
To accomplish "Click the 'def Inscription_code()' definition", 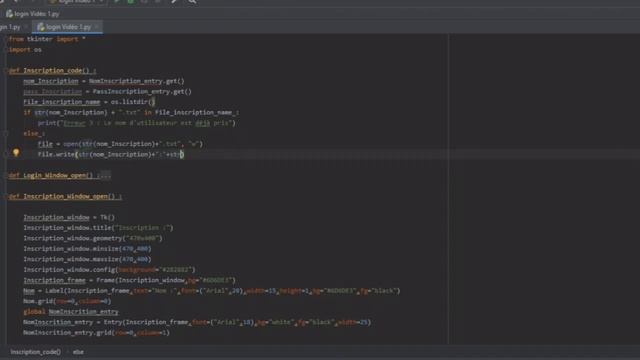I will 53,71.
